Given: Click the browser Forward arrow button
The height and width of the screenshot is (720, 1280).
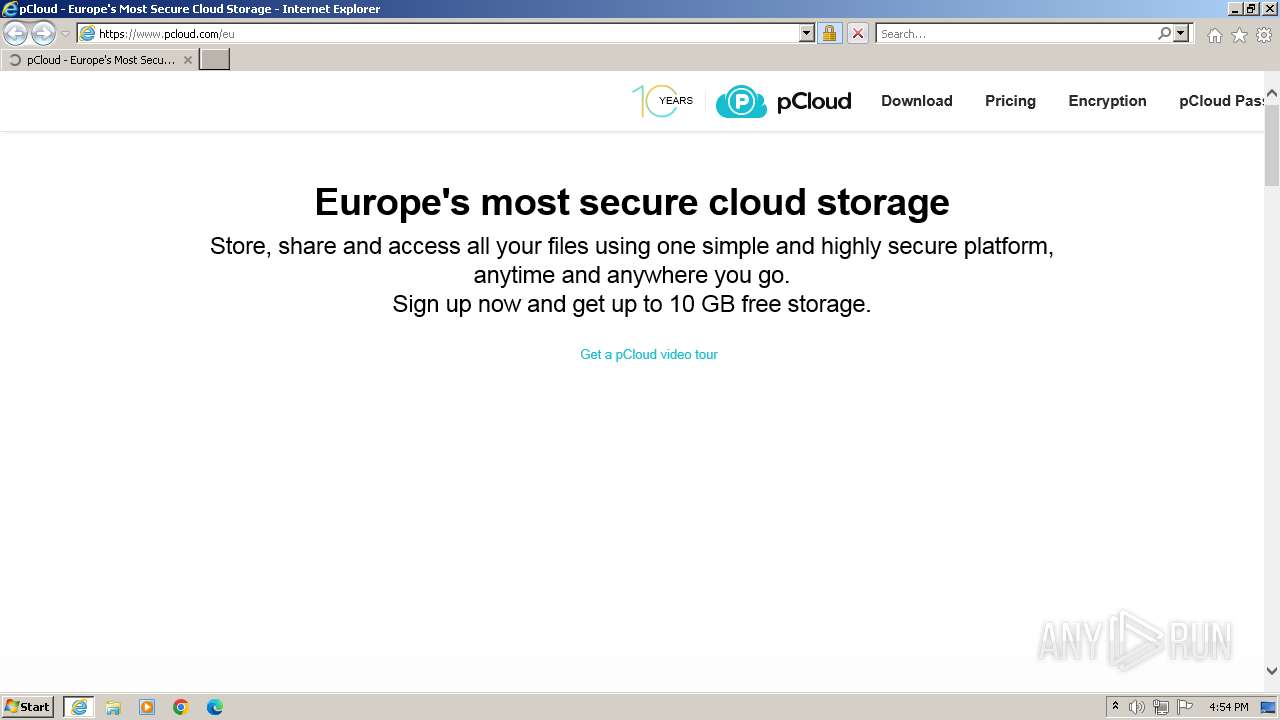Looking at the screenshot, I should pos(43,34).
